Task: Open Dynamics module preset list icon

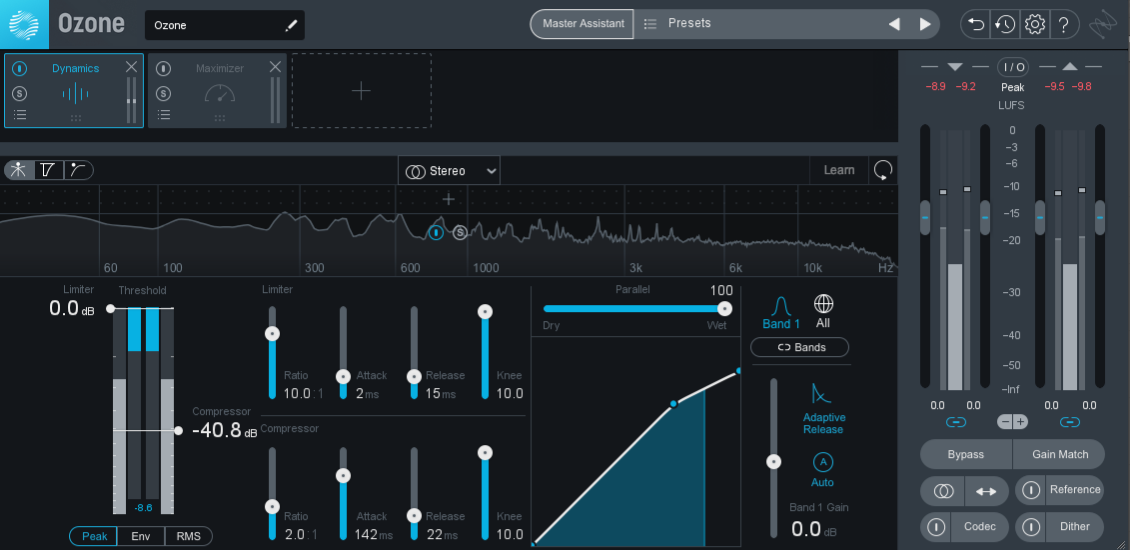Action: click(20, 115)
